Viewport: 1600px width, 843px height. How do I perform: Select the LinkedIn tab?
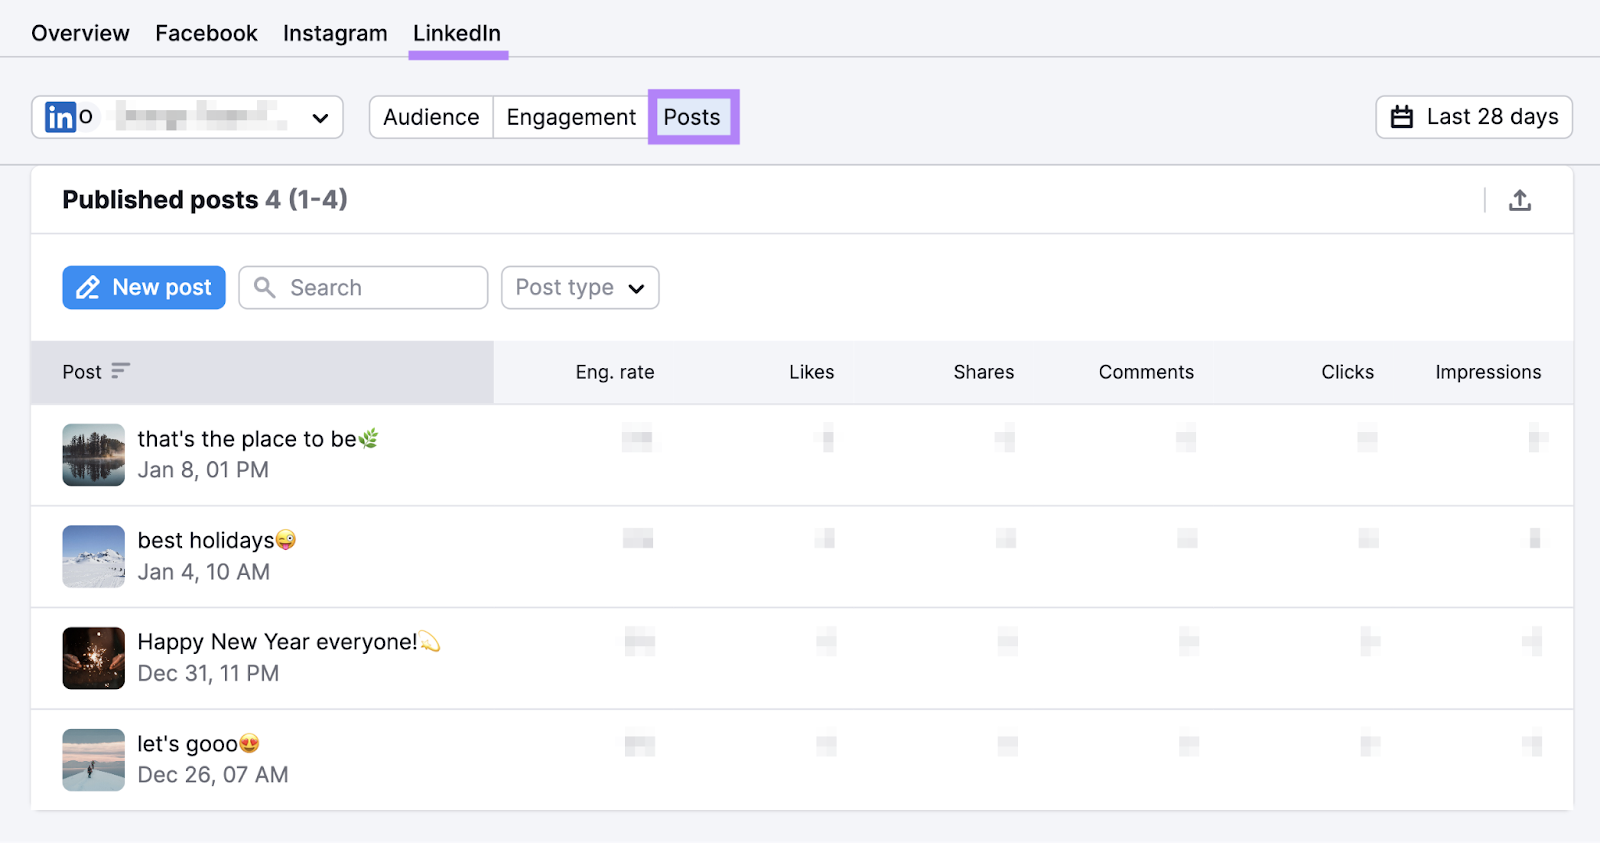(457, 33)
